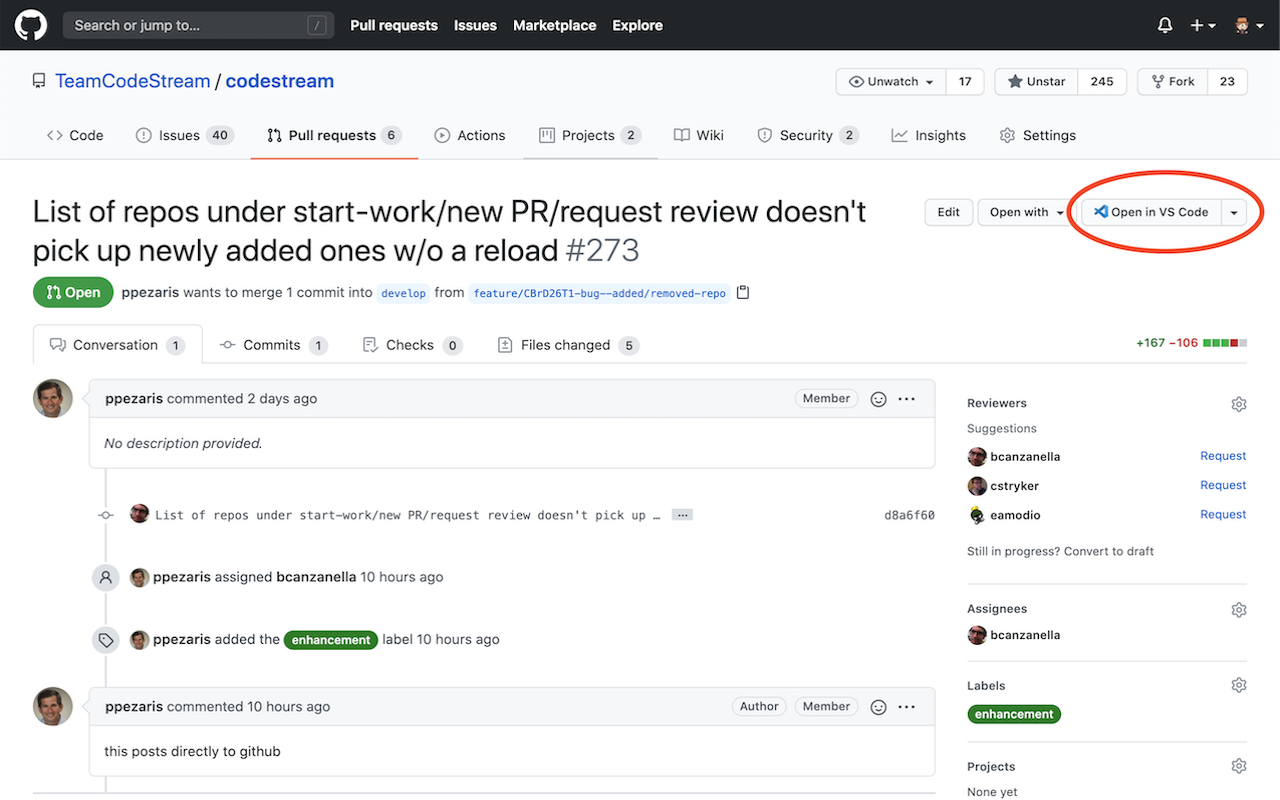Expand the commit message ellipsis
Image resolution: width=1280 pixels, height=800 pixels.
tap(682, 515)
